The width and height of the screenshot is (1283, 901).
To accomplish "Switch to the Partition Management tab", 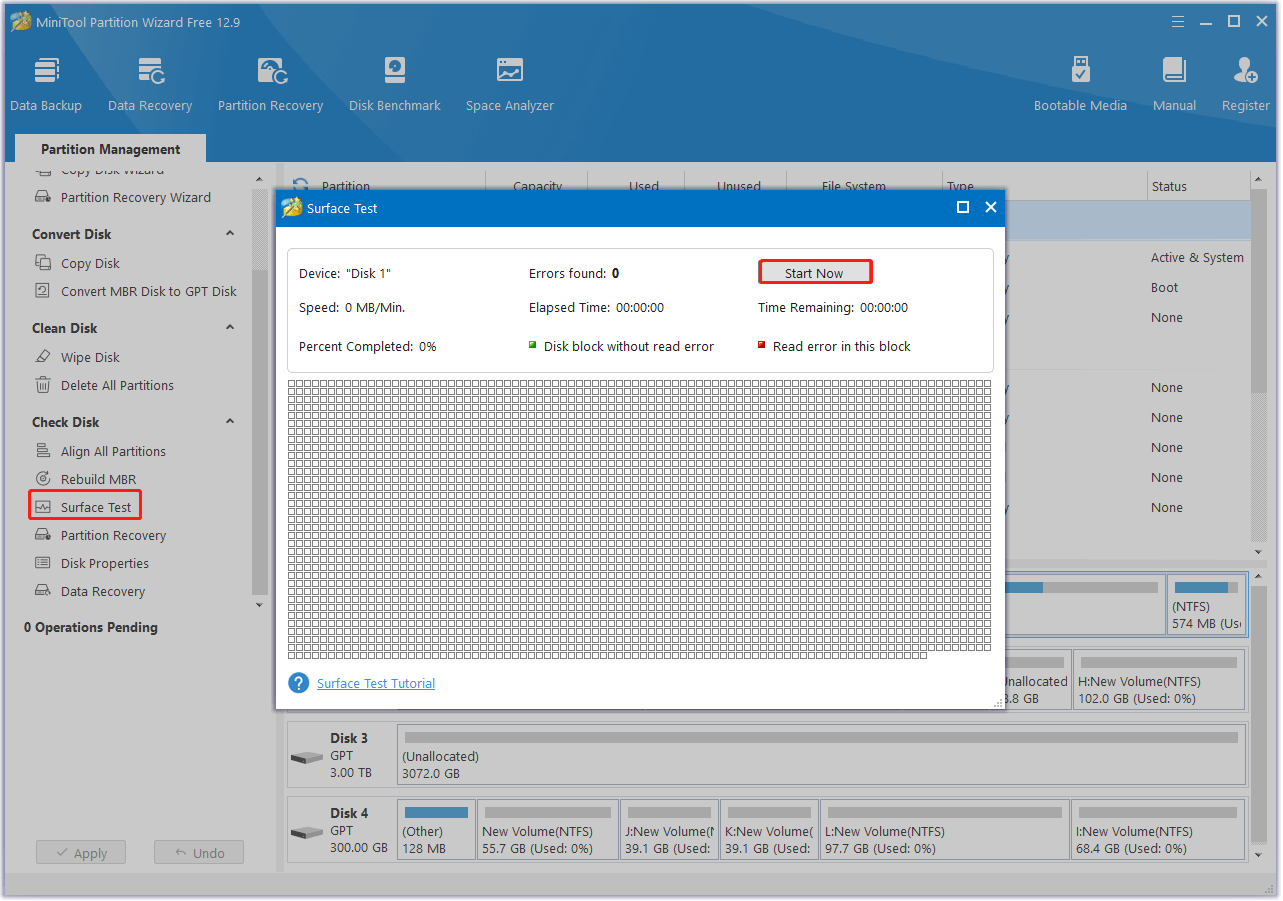I will point(110,148).
